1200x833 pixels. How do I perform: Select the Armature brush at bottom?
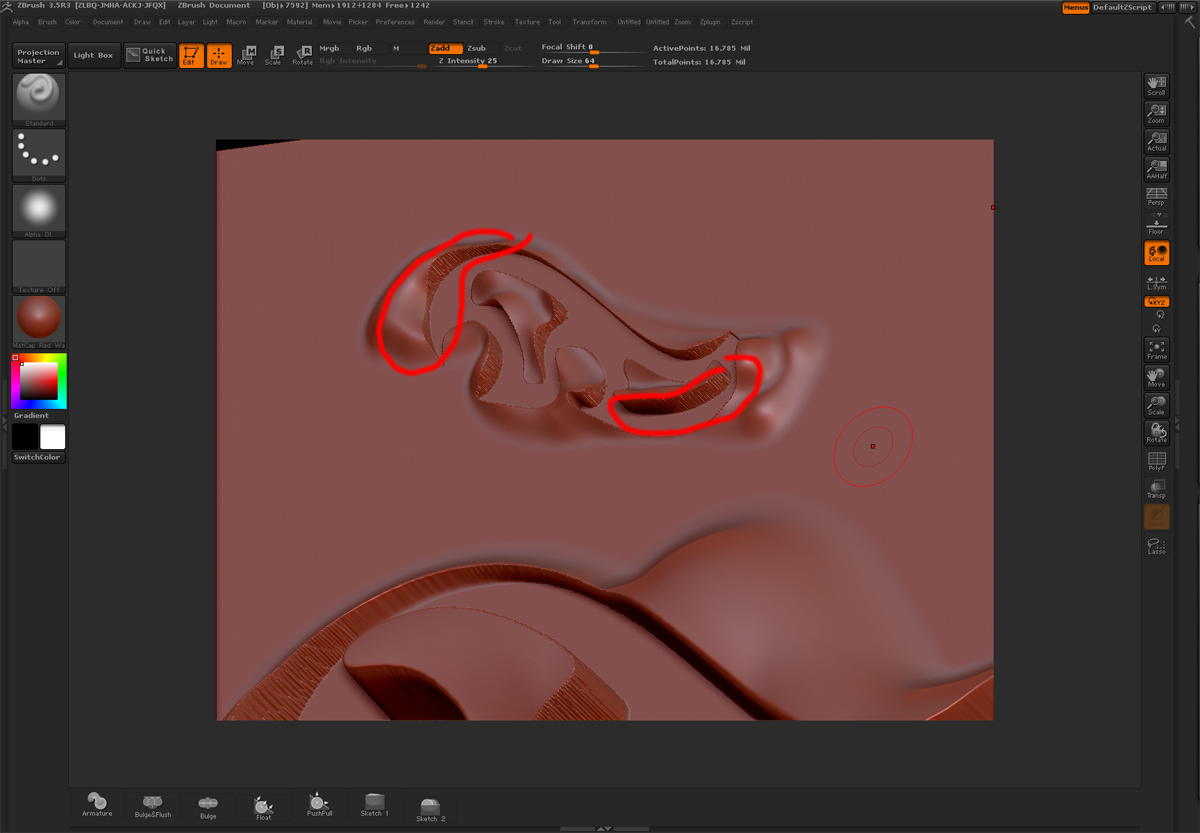click(x=97, y=805)
